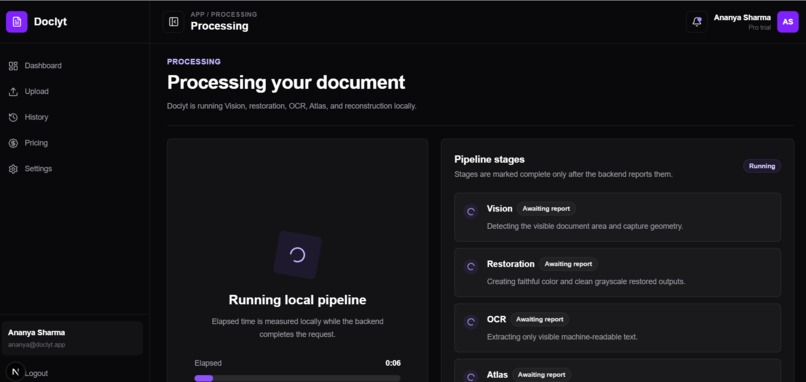Screen dimensions: 806x382
Task: Click the OCR Awaiting report badge
Action: pos(540,319)
